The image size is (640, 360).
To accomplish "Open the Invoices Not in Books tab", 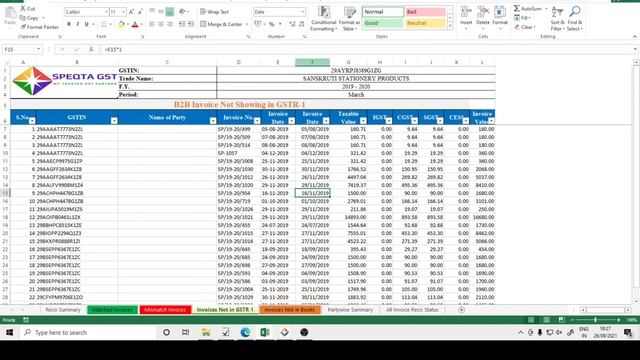I will (290, 310).
